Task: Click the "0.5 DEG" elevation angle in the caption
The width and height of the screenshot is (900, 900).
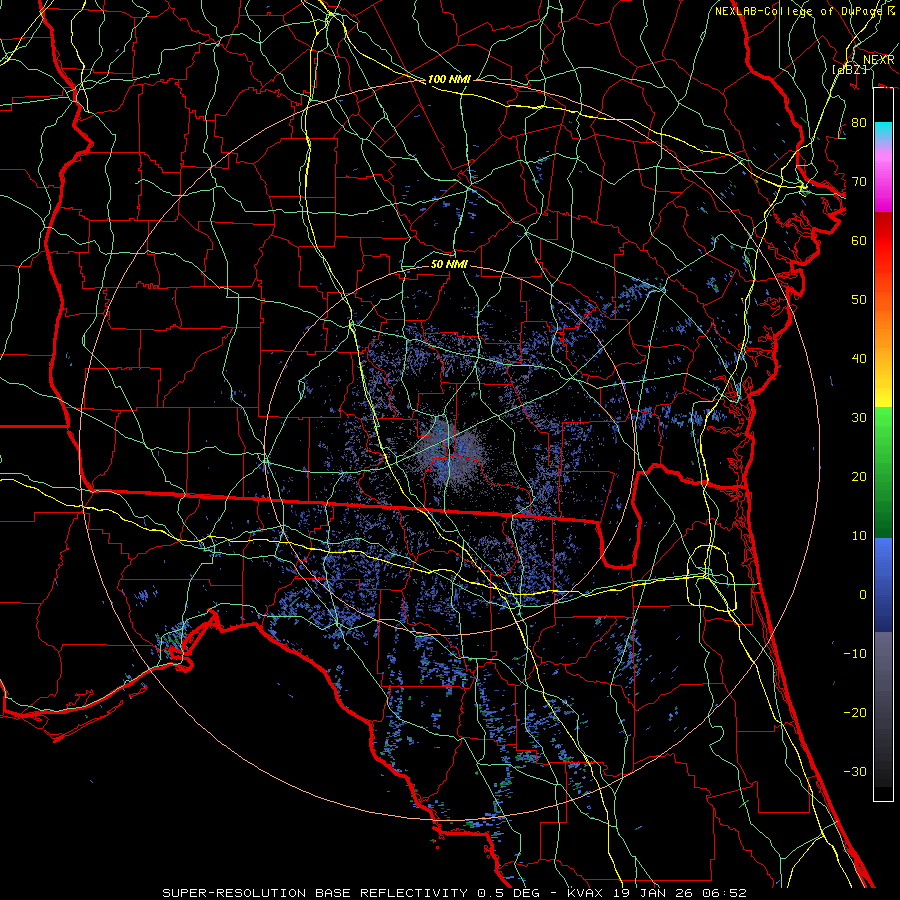Action: [511, 893]
